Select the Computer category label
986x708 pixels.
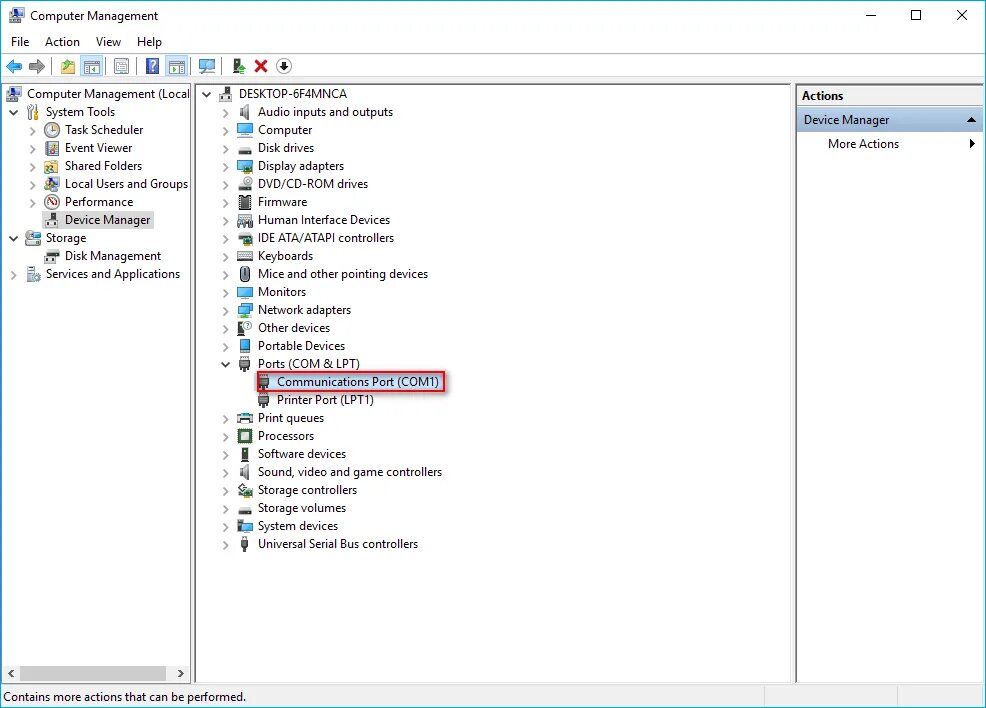tap(285, 130)
